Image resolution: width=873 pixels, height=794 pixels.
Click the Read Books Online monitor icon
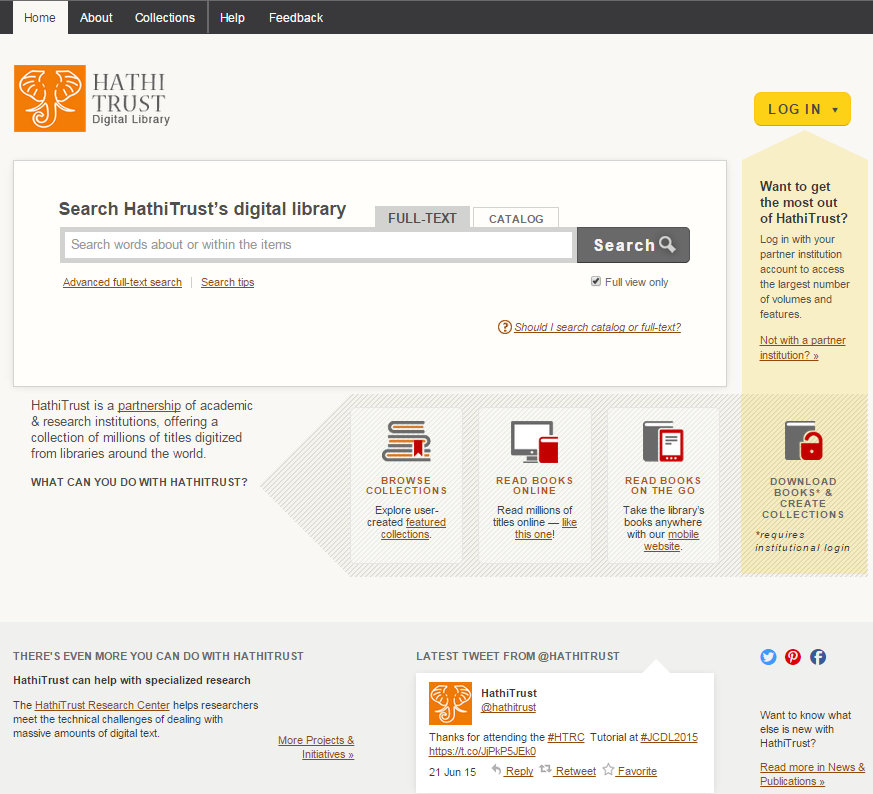(534, 442)
